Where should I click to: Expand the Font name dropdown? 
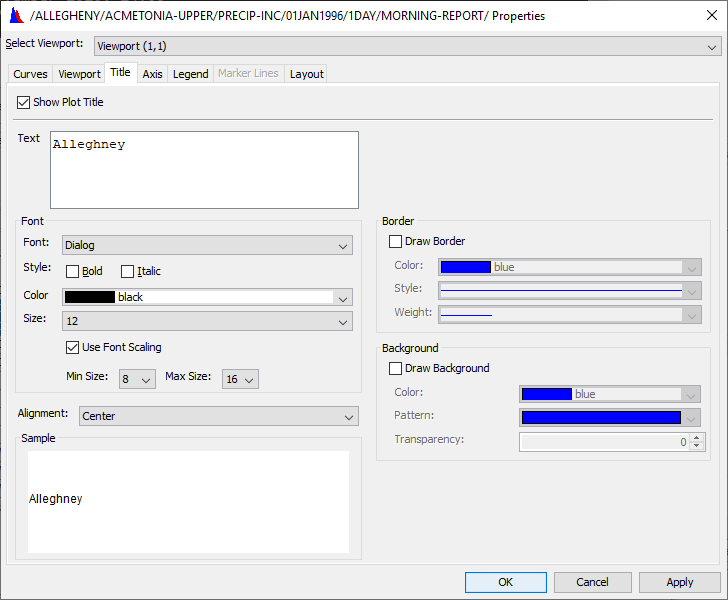tap(207, 245)
